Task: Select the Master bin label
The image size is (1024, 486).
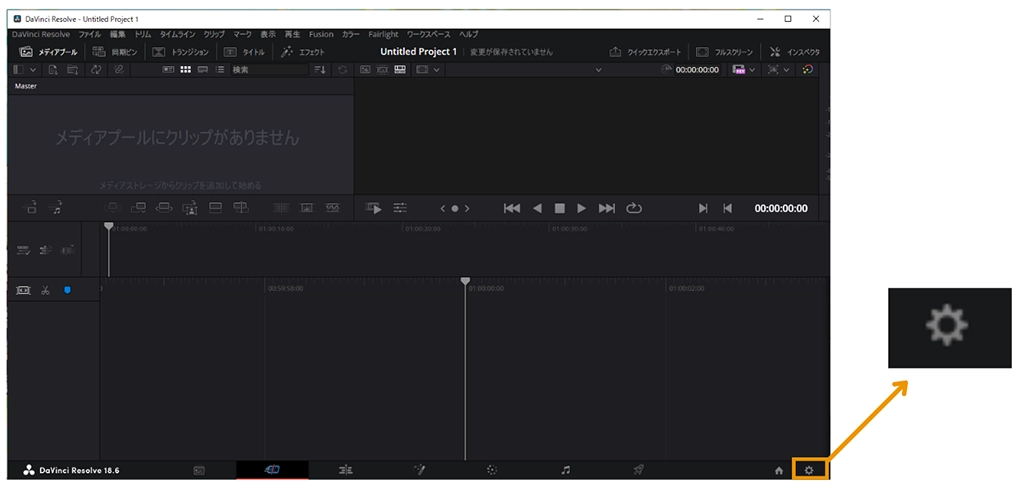Action: 26,86
